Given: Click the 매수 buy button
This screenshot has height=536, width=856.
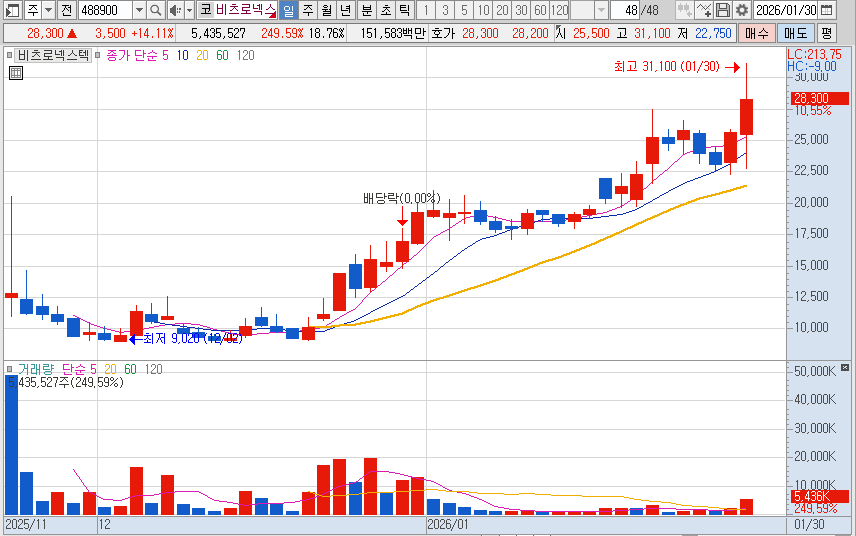Looking at the screenshot, I should click(757, 33).
